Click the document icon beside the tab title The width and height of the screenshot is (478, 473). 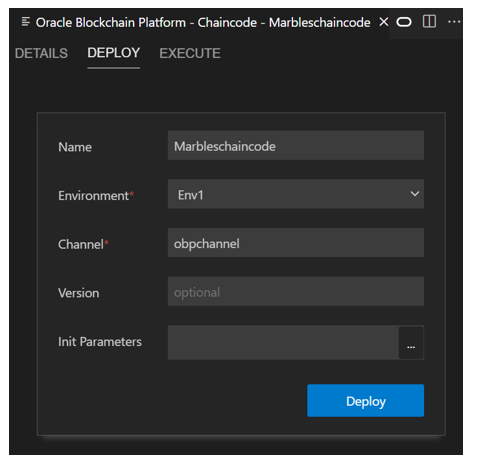tap(26, 22)
